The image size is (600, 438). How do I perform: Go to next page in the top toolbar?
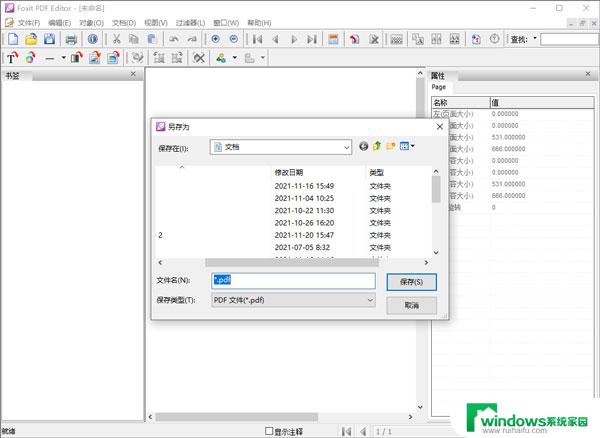(294, 39)
